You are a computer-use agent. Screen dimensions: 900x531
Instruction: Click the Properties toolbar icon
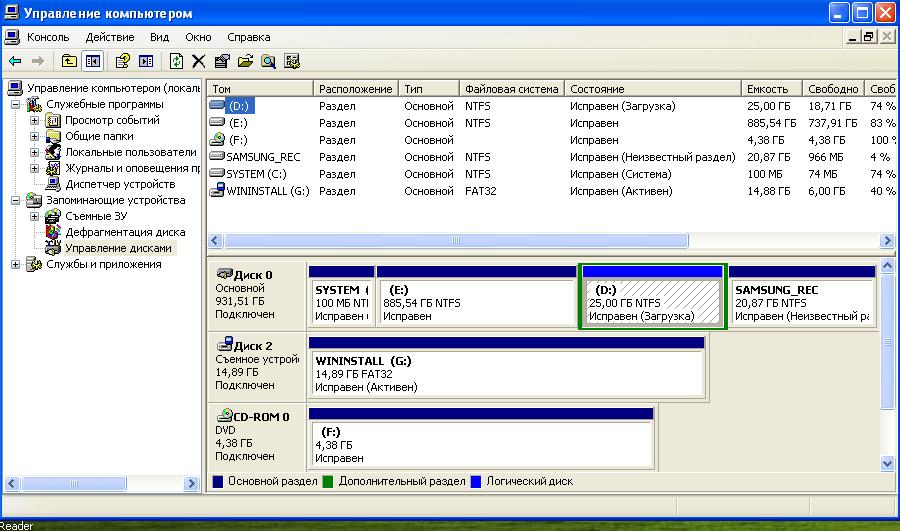222,61
